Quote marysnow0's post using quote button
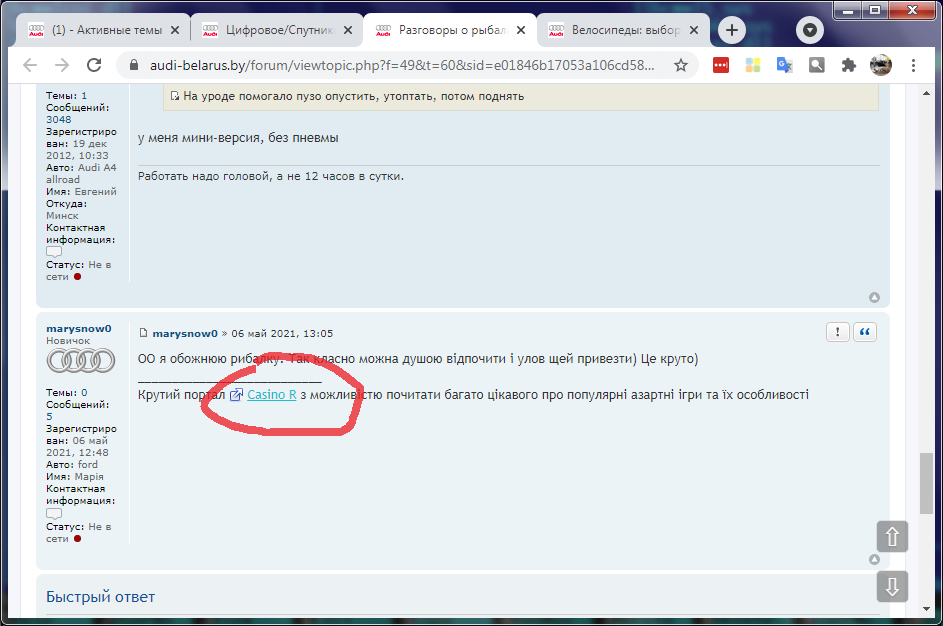This screenshot has height=626, width=943. tap(865, 332)
